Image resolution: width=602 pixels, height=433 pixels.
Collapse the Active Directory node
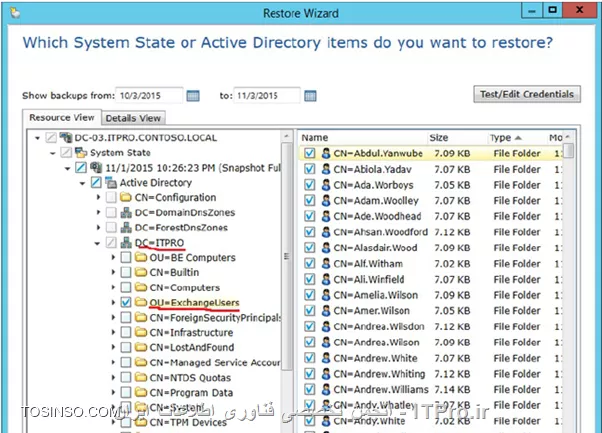[x=83, y=183]
